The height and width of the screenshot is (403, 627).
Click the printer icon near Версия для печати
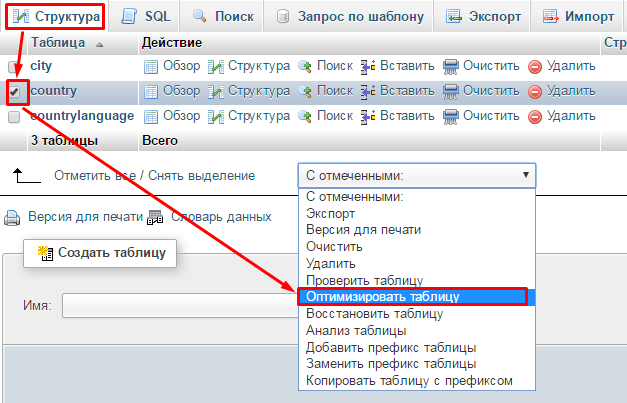12,218
